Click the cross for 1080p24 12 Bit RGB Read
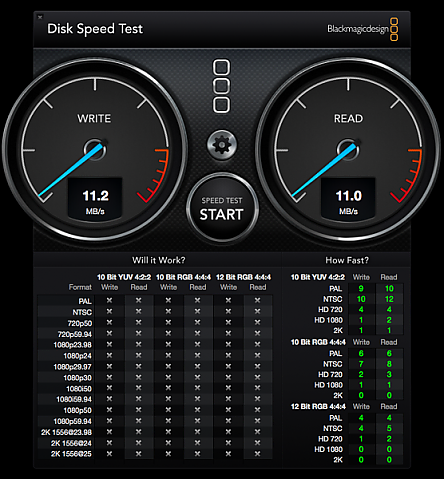Screen dimensions: 444x479 (x=257, y=355)
